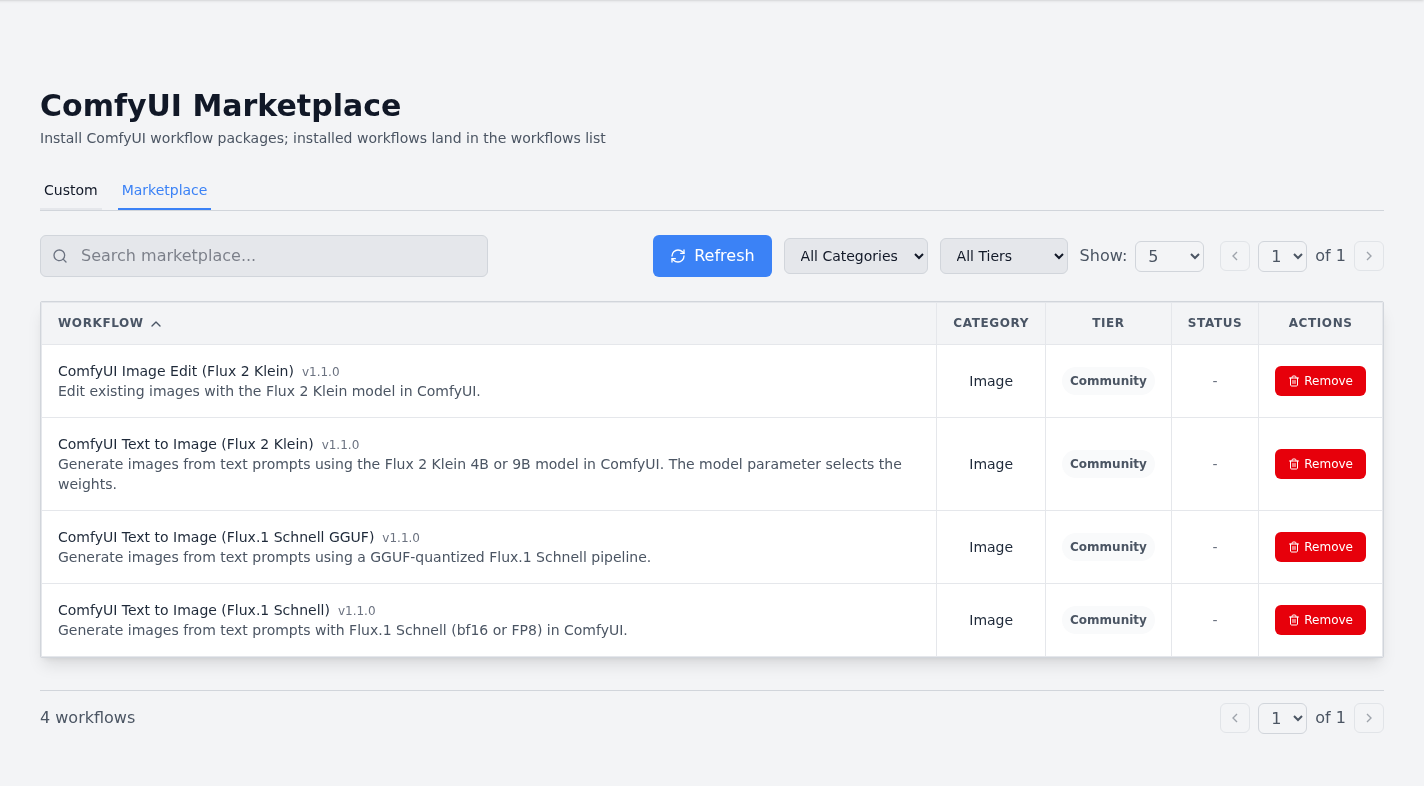Remove ComfyUI Image Edit (Flux 2 Klein)

pyautogui.click(x=1320, y=381)
